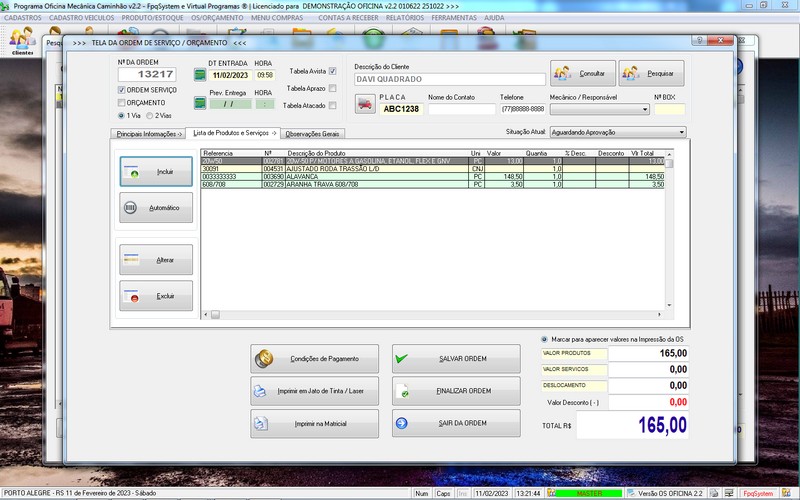The image size is (800, 500).
Task: Open the FERRAMENTAS menu
Action: click(x=454, y=18)
